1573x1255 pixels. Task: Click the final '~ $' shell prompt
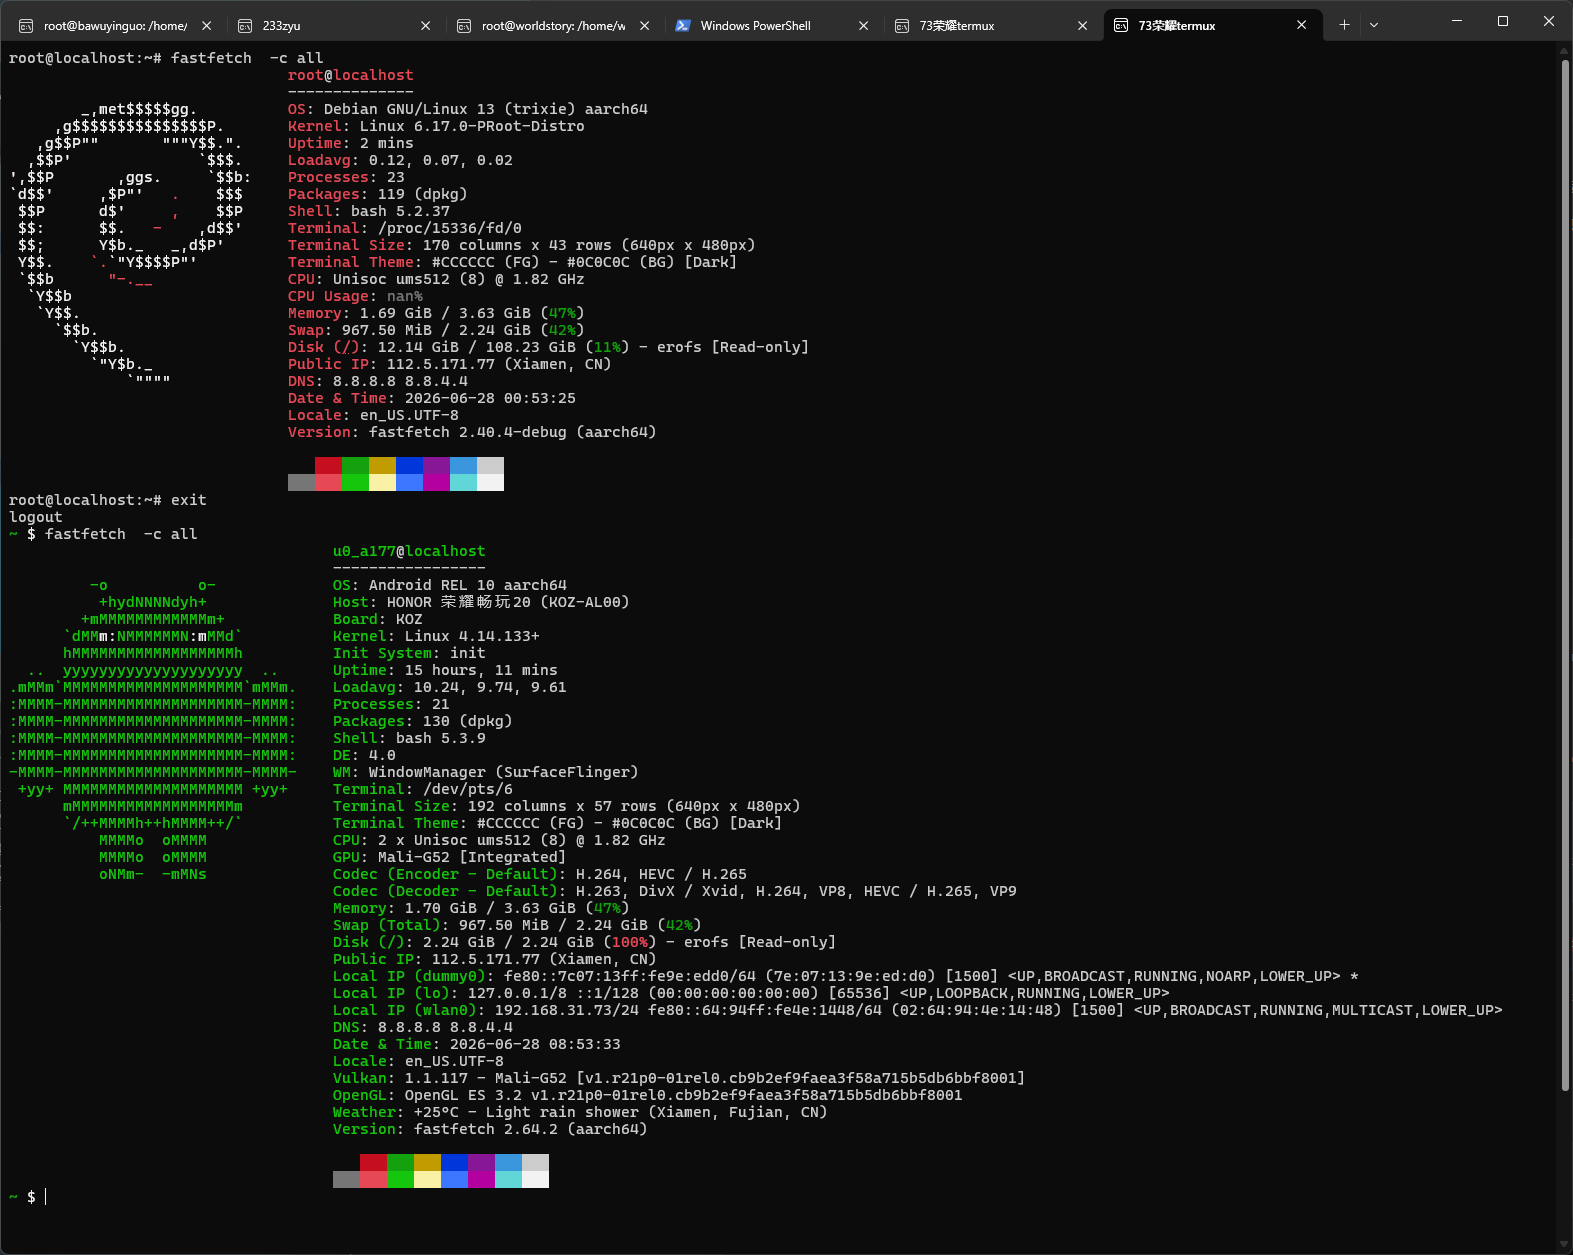click(22, 1197)
